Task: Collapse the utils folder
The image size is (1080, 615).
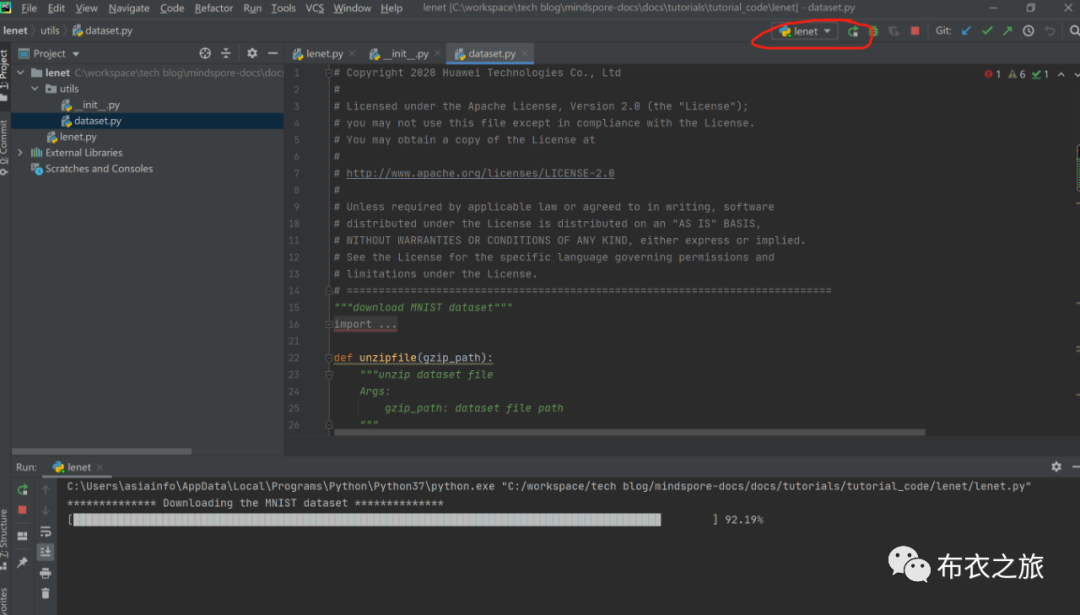Action: [x=35, y=89]
